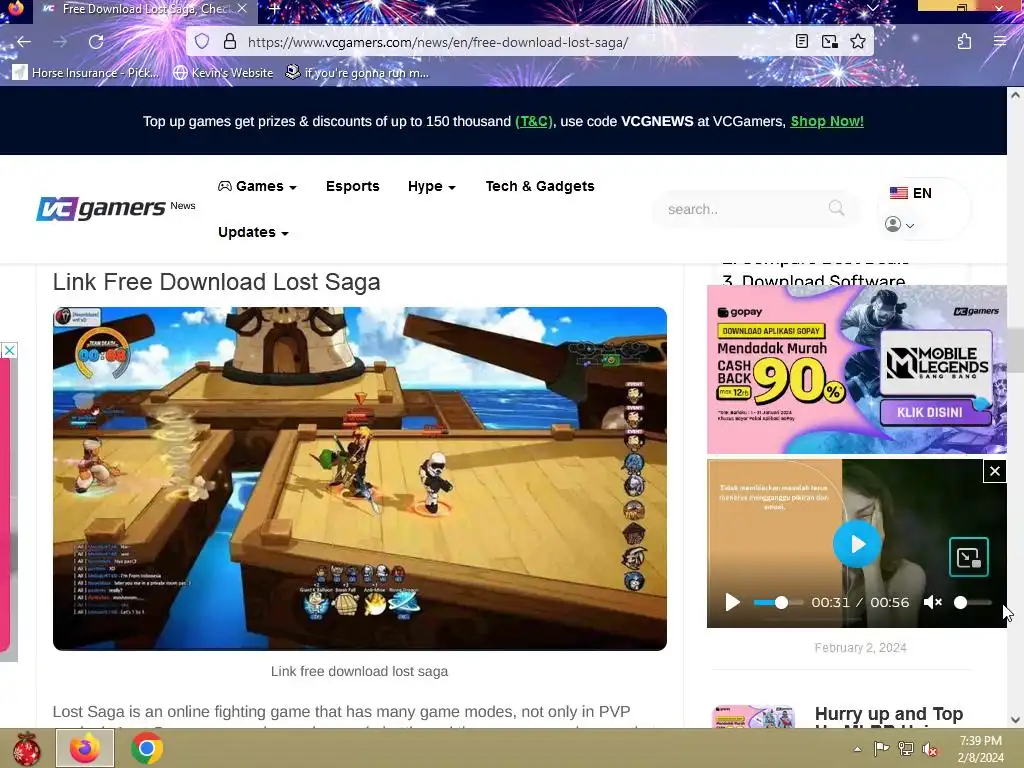The image size is (1024, 768).
Task: Bookmark this page with the star icon
Action: pos(857,42)
